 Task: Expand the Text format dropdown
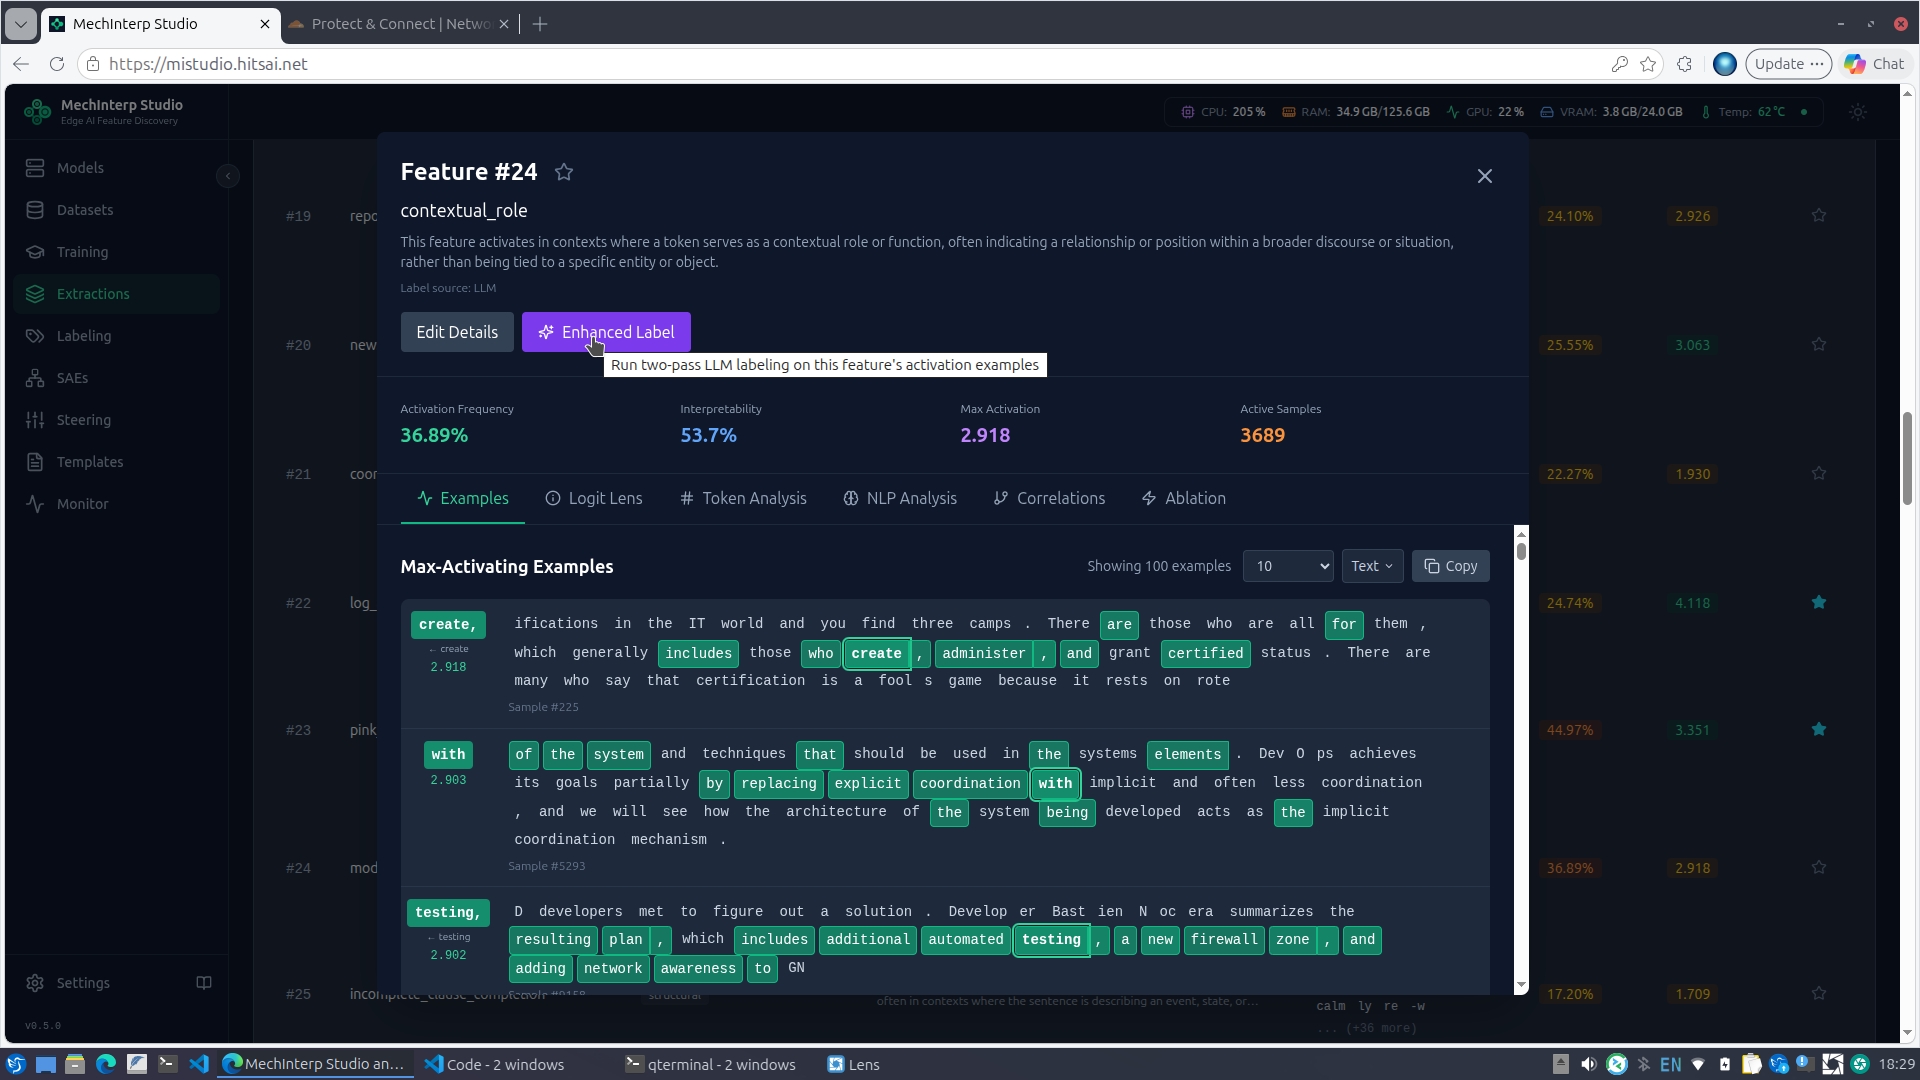[x=1372, y=566]
